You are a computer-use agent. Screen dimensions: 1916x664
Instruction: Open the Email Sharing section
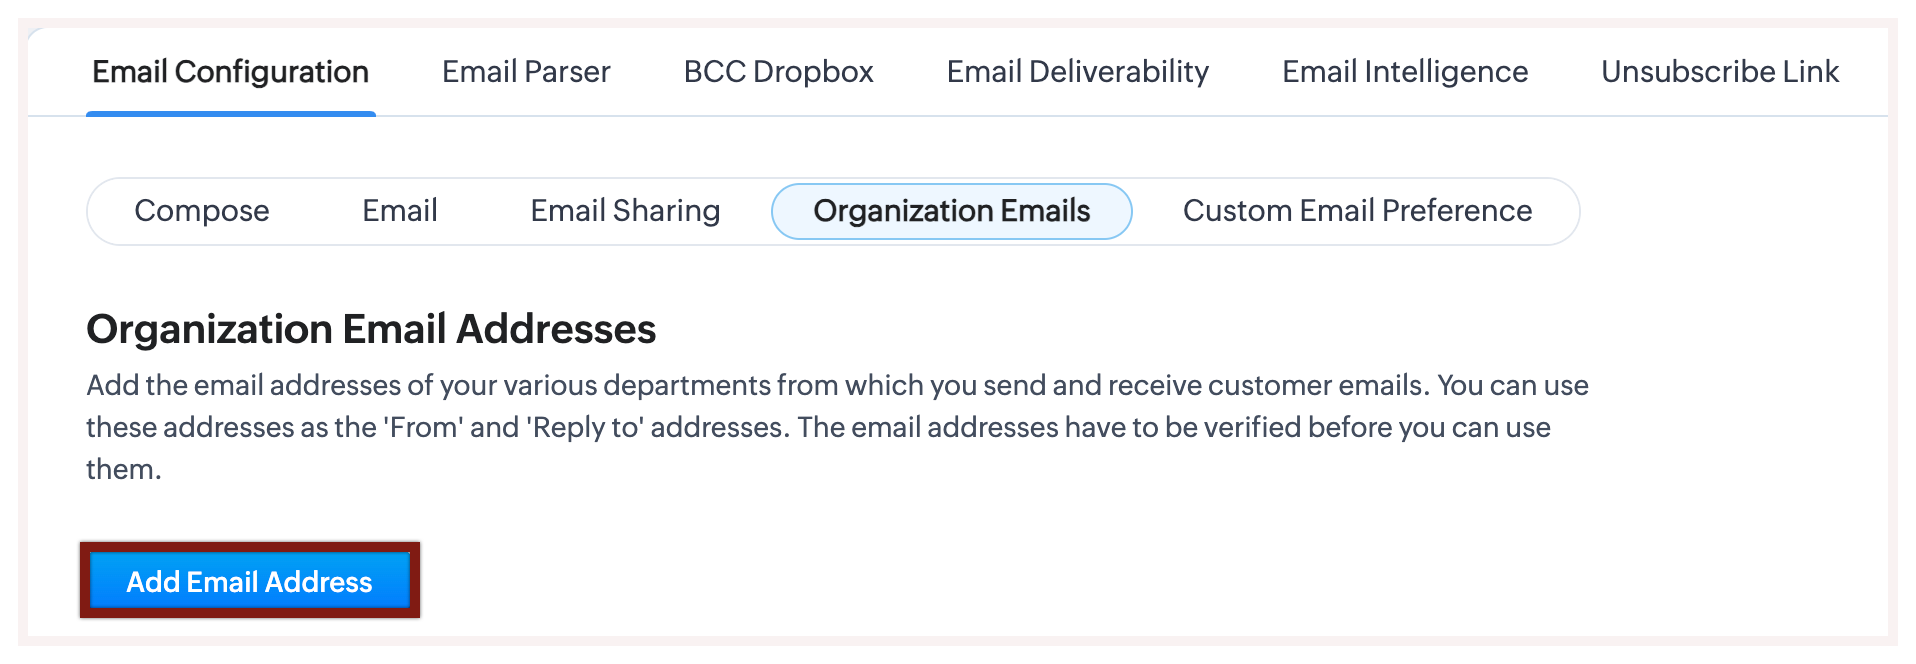(x=625, y=211)
